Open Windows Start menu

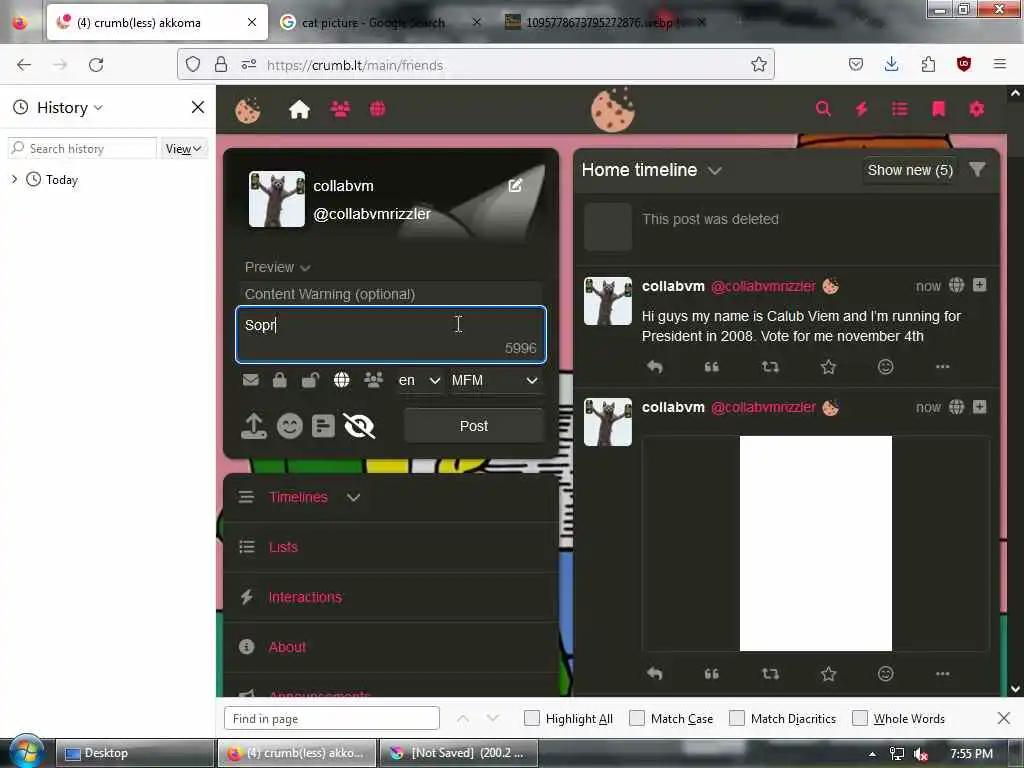pyautogui.click(x=26, y=751)
